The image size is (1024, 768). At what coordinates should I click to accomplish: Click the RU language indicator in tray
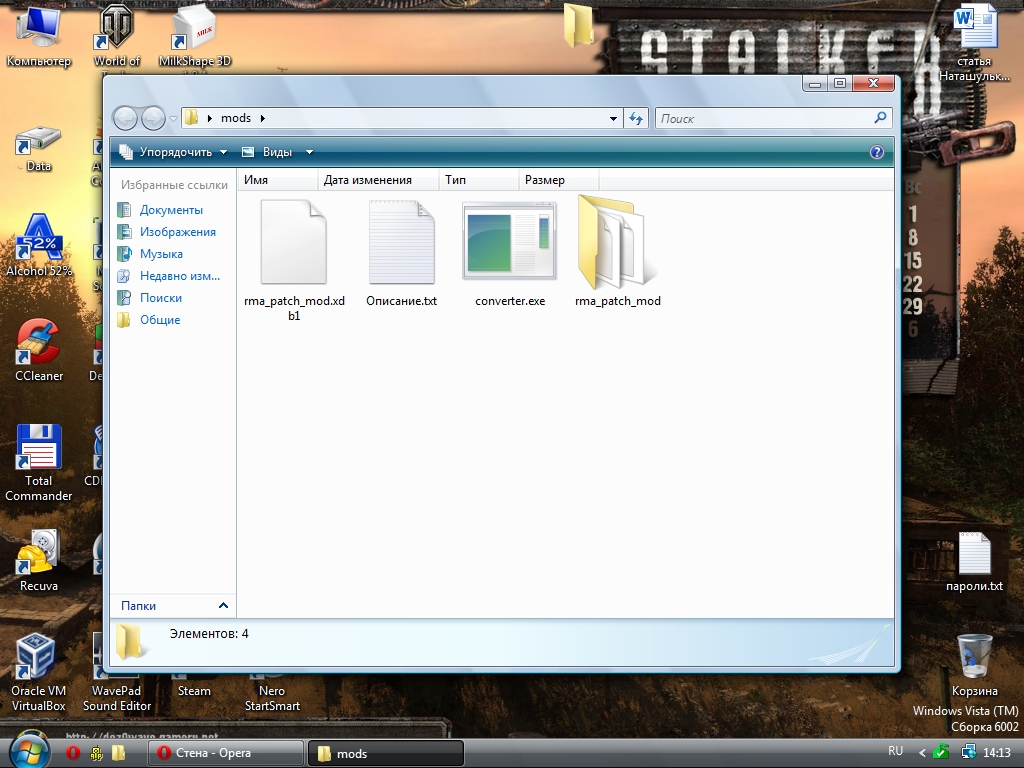click(895, 750)
